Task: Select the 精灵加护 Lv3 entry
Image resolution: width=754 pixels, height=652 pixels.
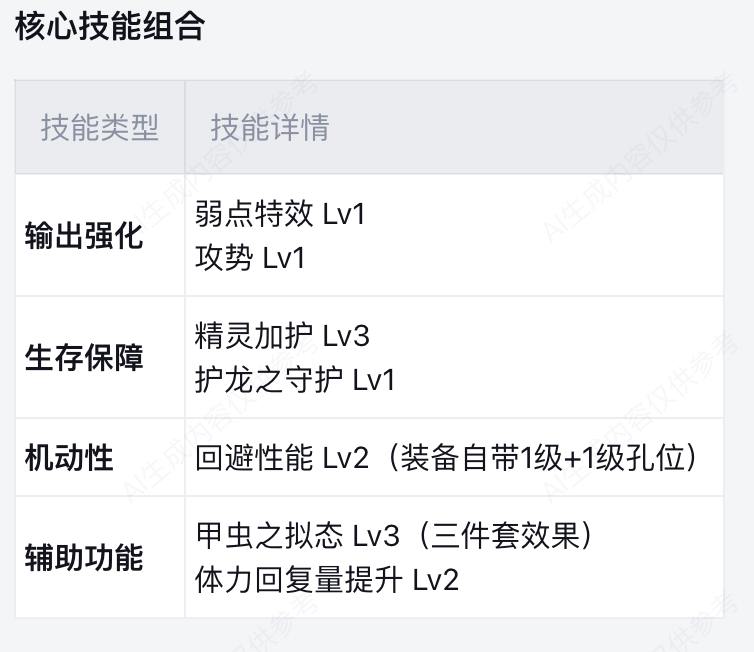Action: click(282, 336)
